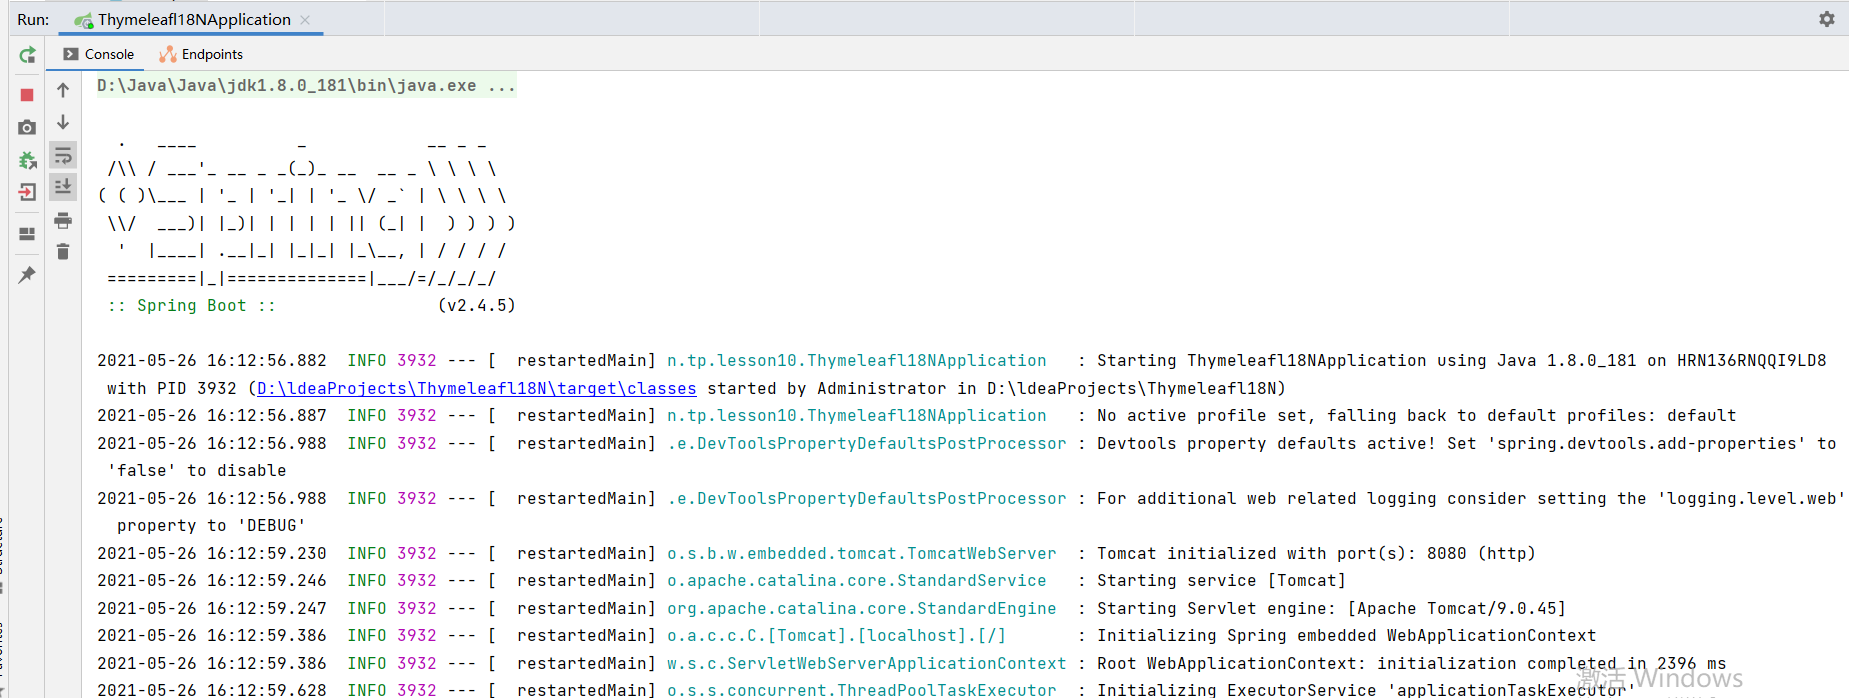1849x698 pixels.
Task: Click logger name o.apache.catalina.core.StandardService
Action: (x=857, y=581)
